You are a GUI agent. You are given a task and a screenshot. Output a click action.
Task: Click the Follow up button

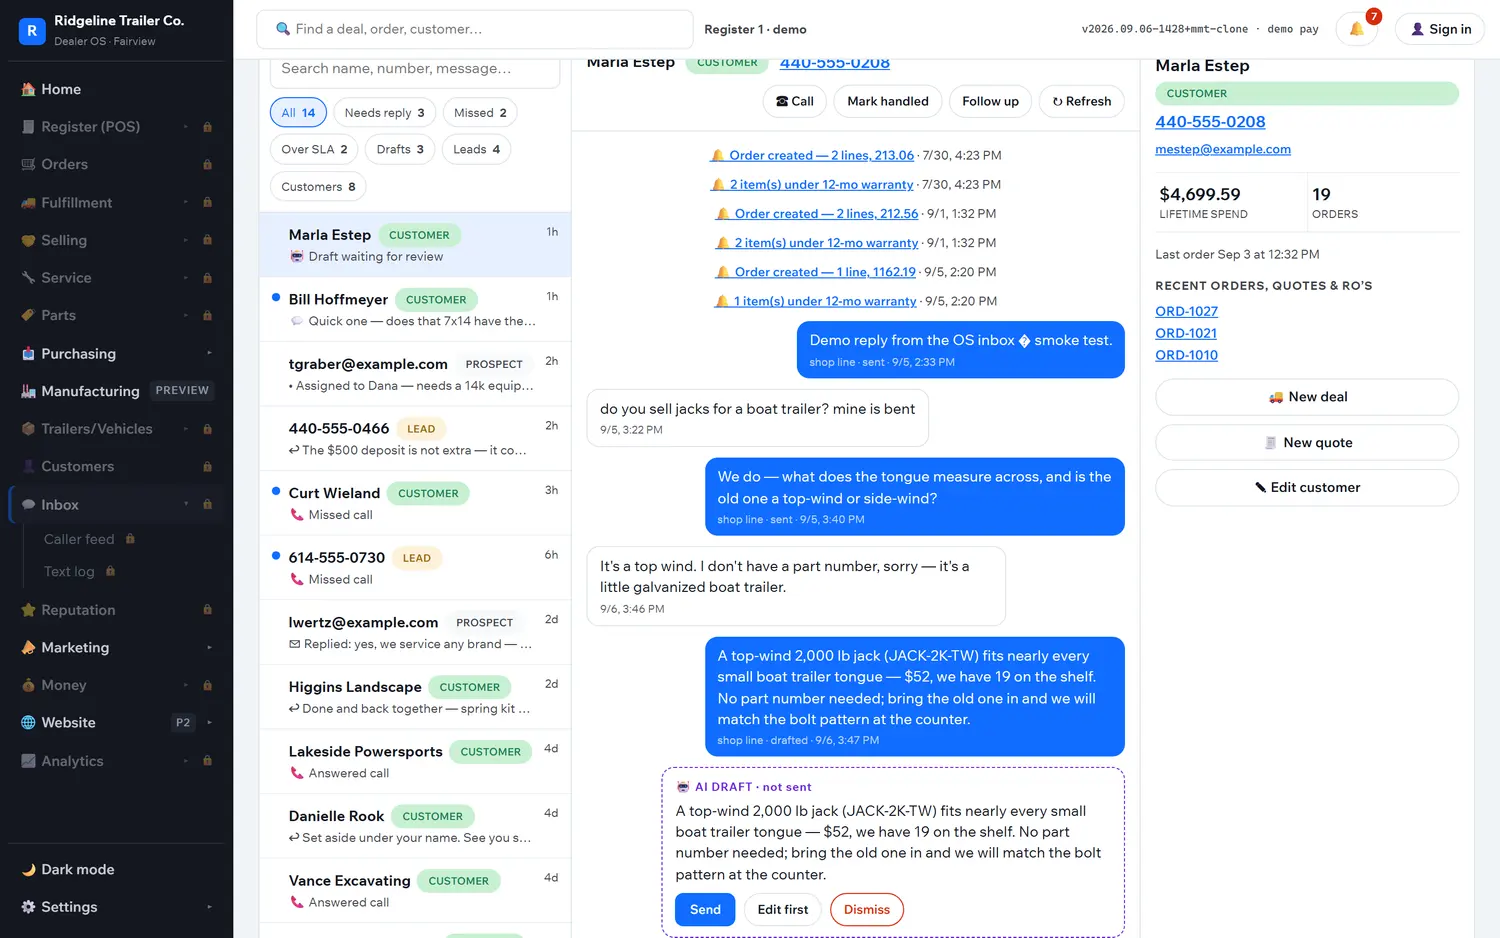[990, 101]
